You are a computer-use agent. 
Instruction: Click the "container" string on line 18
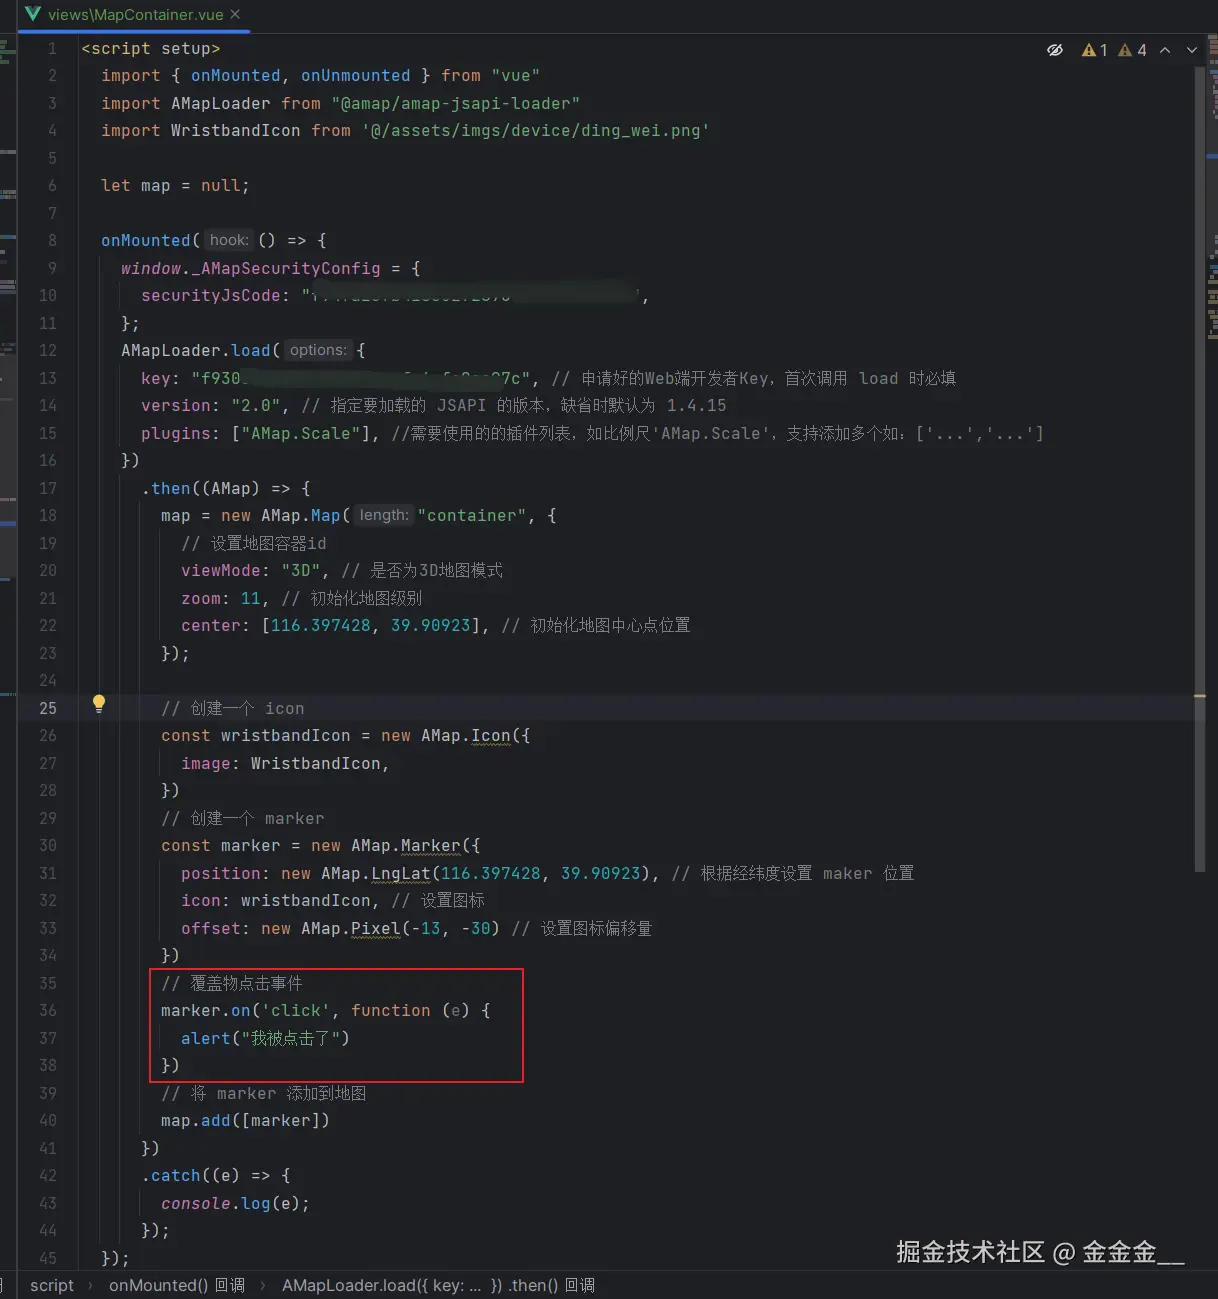[473, 516]
